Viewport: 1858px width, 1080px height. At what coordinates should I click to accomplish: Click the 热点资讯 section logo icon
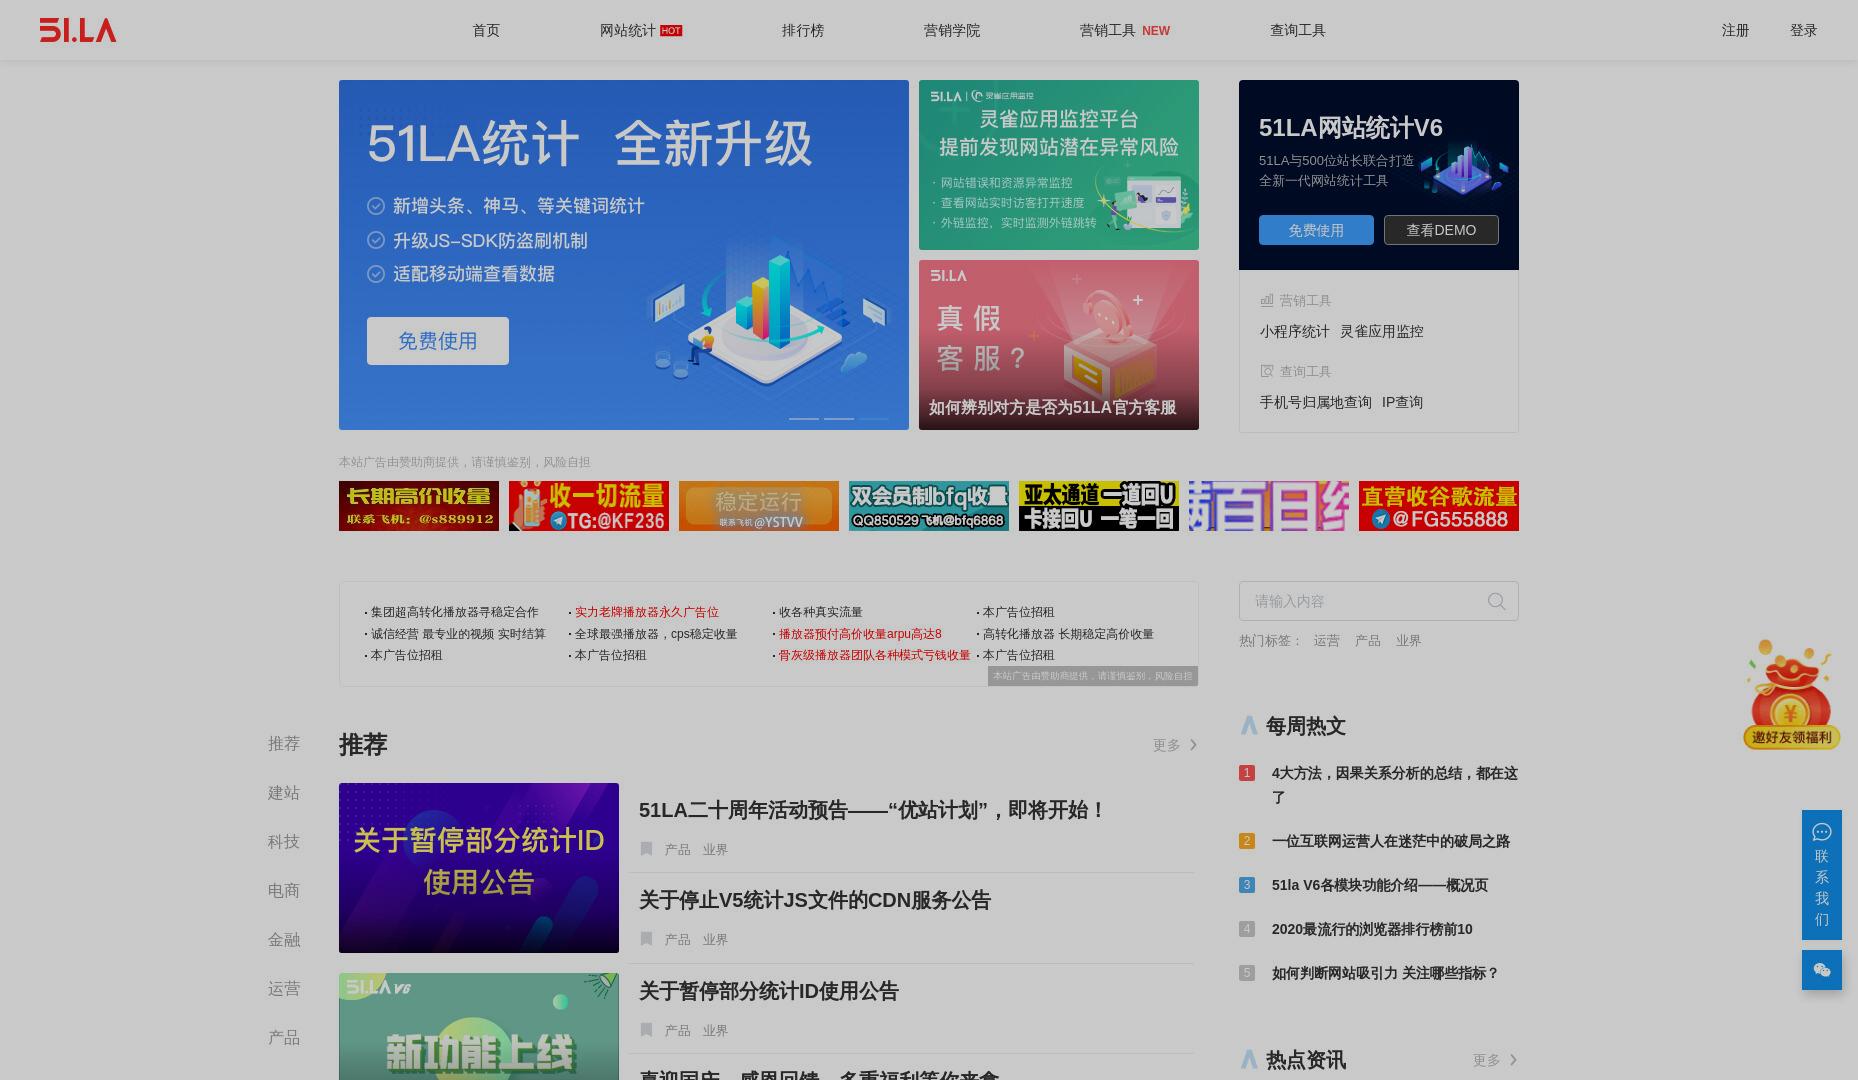(1248, 1060)
